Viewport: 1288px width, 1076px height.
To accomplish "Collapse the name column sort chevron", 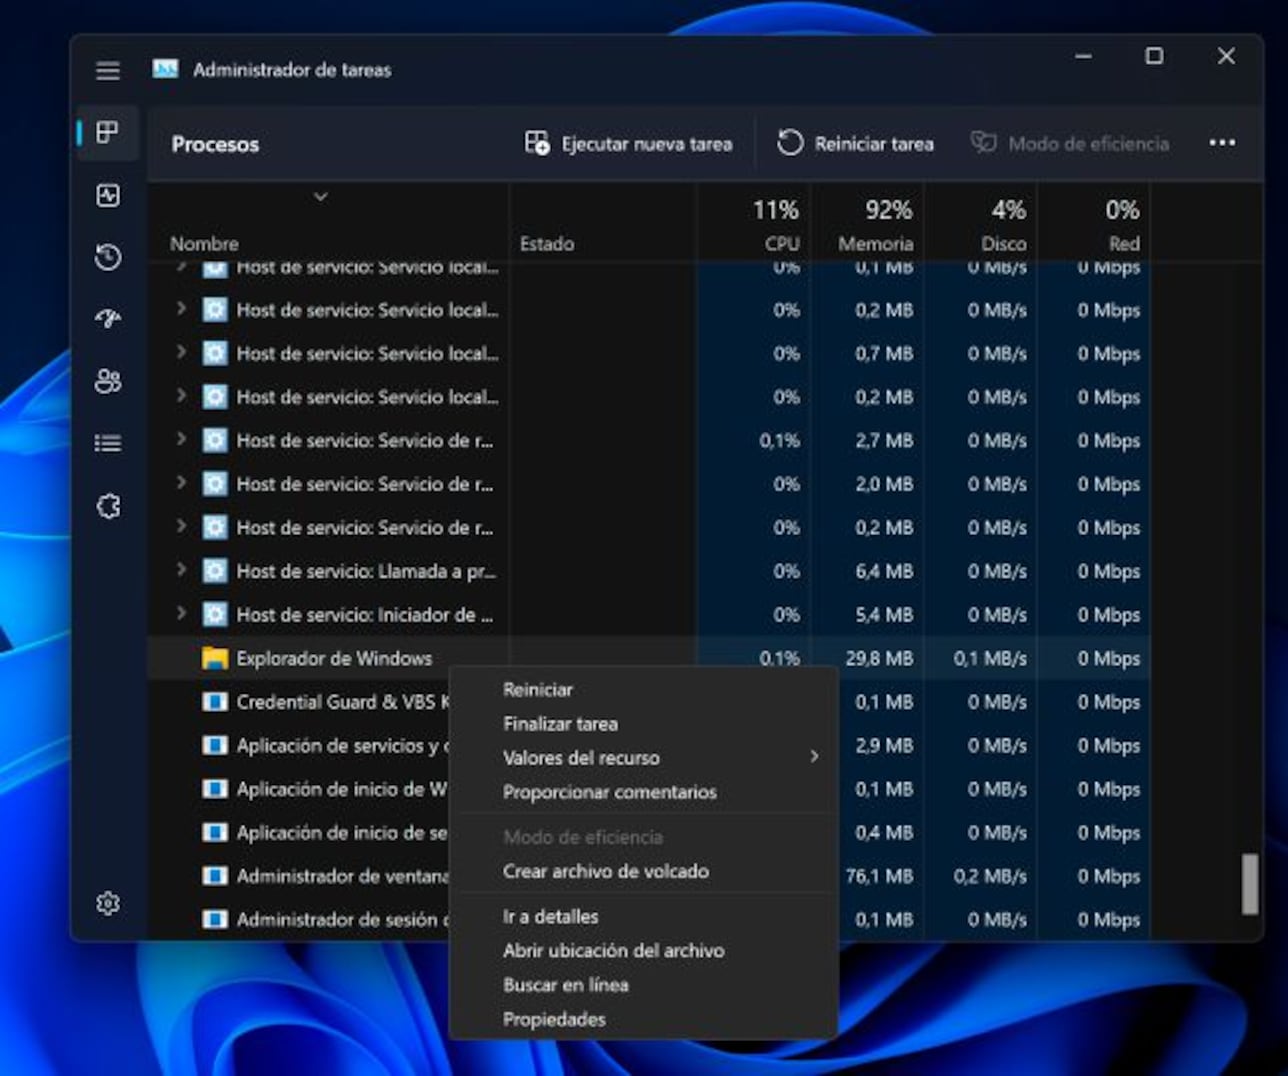I will (x=321, y=197).
